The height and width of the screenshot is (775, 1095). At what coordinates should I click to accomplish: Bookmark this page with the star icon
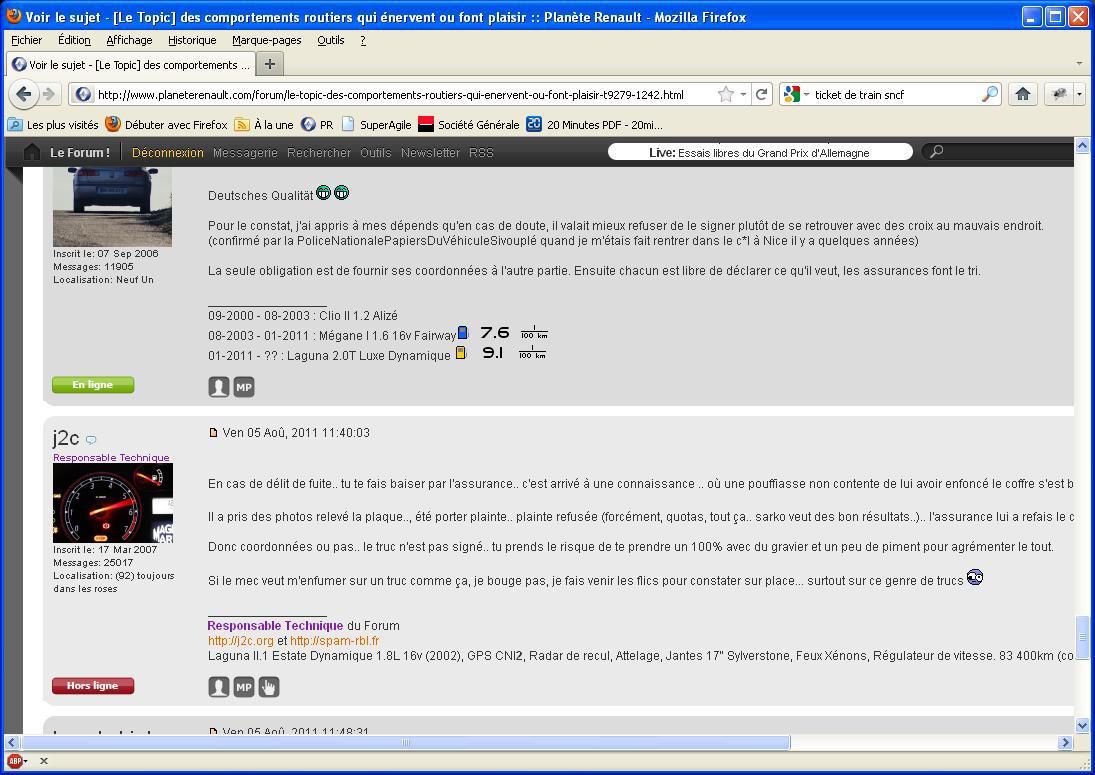725,94
